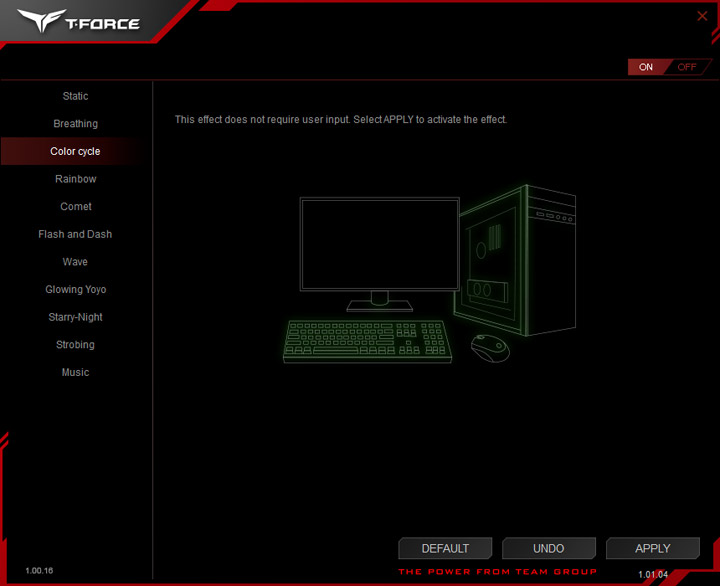Viewport: 720px width, 586px height.
Task: Click the mouse illustration
Action: 489,348
